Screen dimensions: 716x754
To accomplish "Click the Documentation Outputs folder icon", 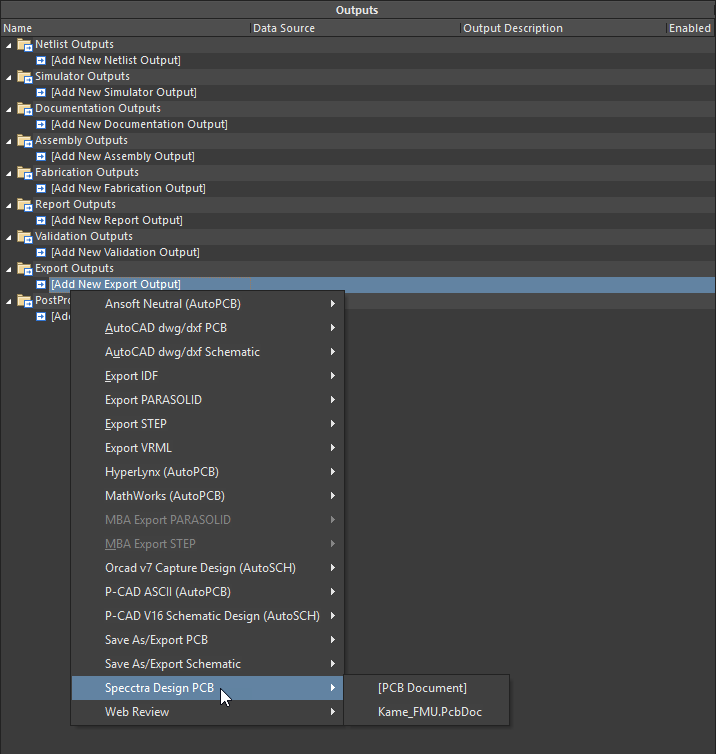I will click(x=25, y=109).
